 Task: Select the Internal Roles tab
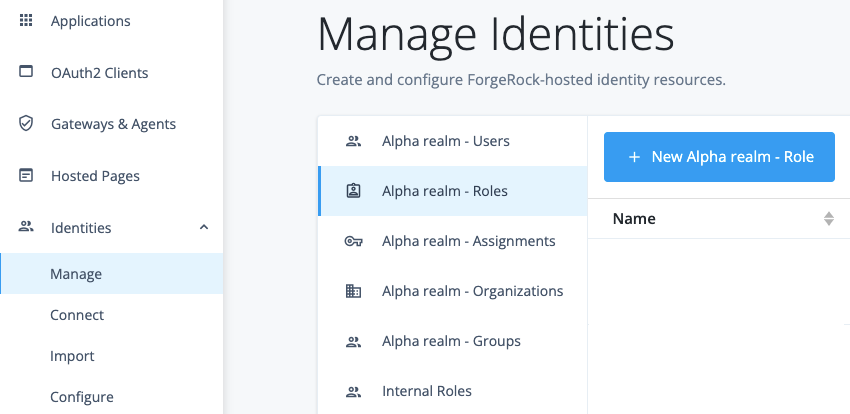pyautogui.click(x=426, y=391)
